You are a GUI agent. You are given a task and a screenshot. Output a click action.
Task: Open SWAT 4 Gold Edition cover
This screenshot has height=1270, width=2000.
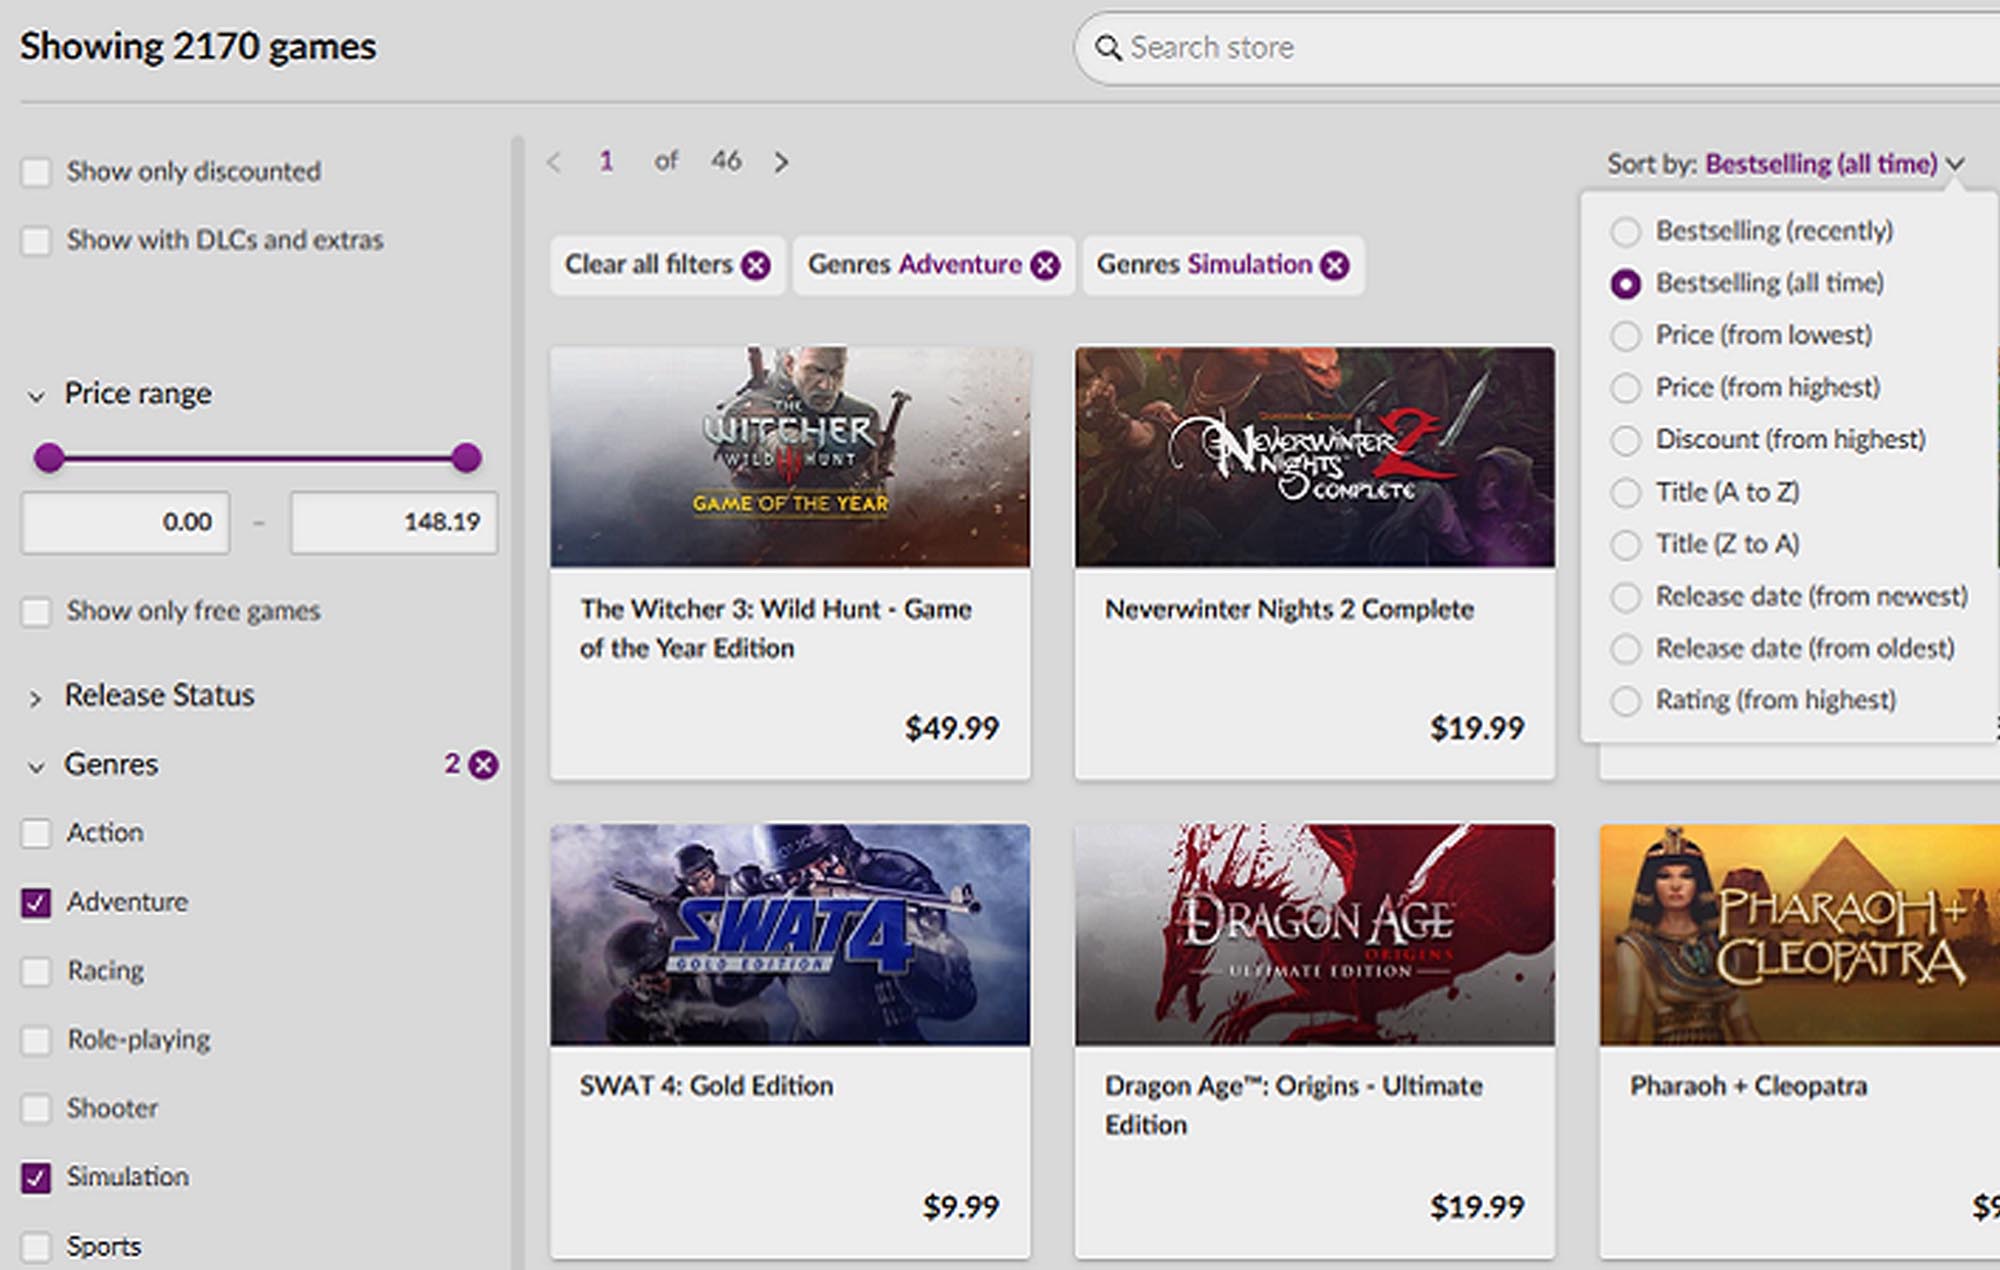pyautogui.click(x=790, y=935)
